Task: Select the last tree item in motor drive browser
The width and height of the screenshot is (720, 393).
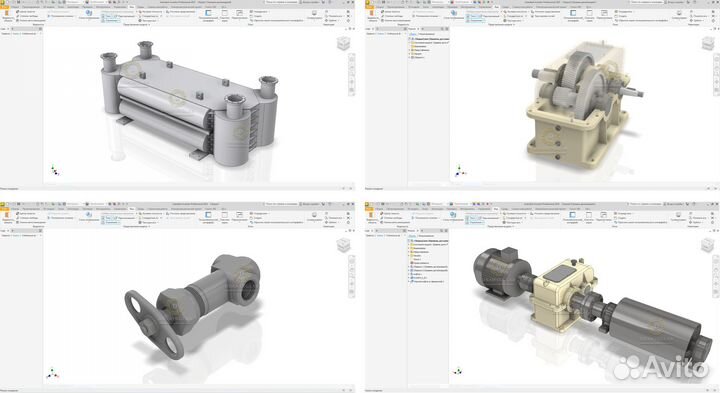Action: click(428, 281)
